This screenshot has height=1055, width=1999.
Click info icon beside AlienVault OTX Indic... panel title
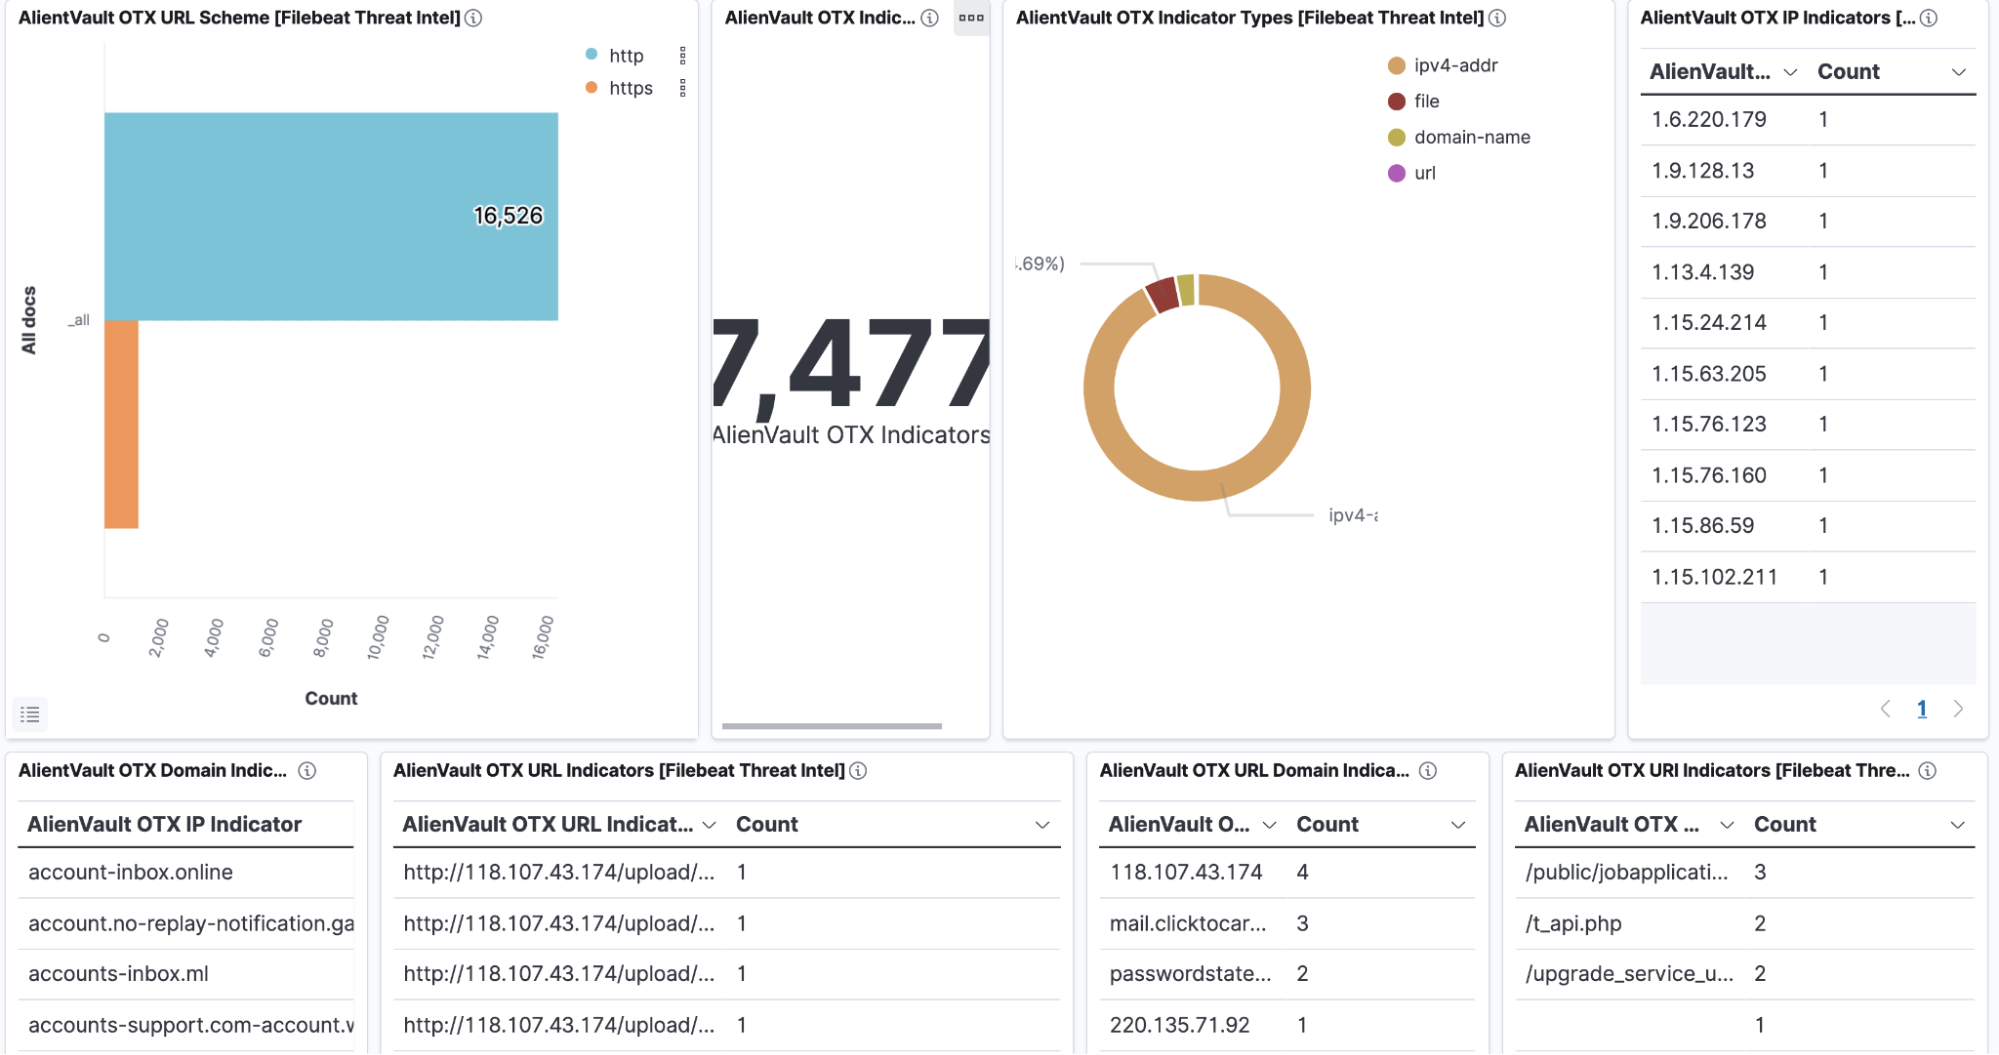point(930,18)
